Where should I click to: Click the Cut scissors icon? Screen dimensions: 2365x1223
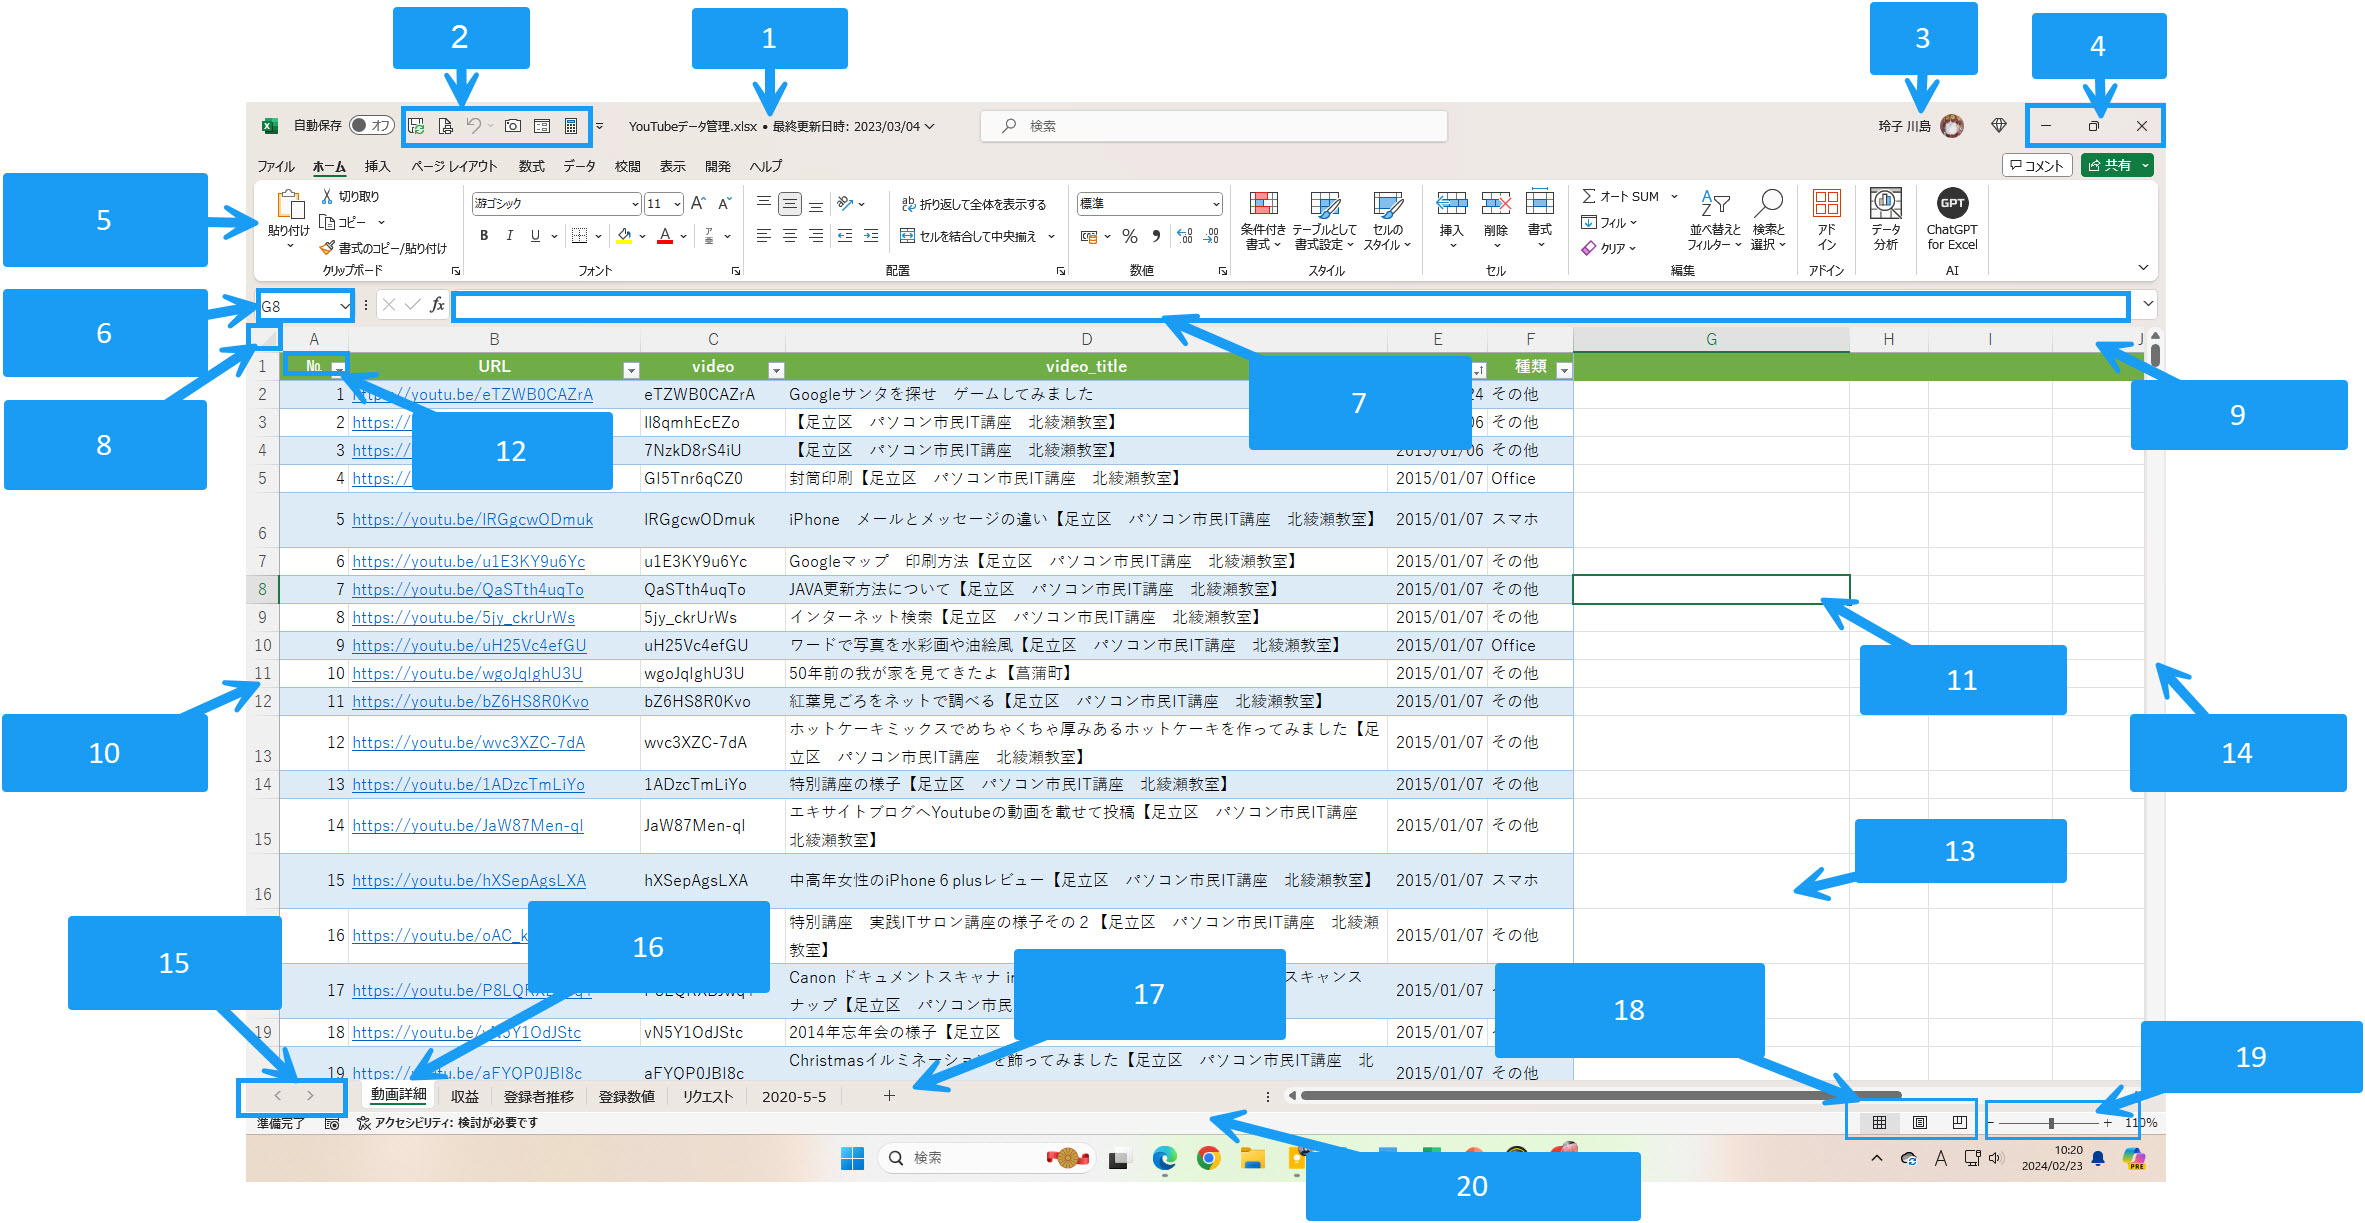click(x=327, y=196)
